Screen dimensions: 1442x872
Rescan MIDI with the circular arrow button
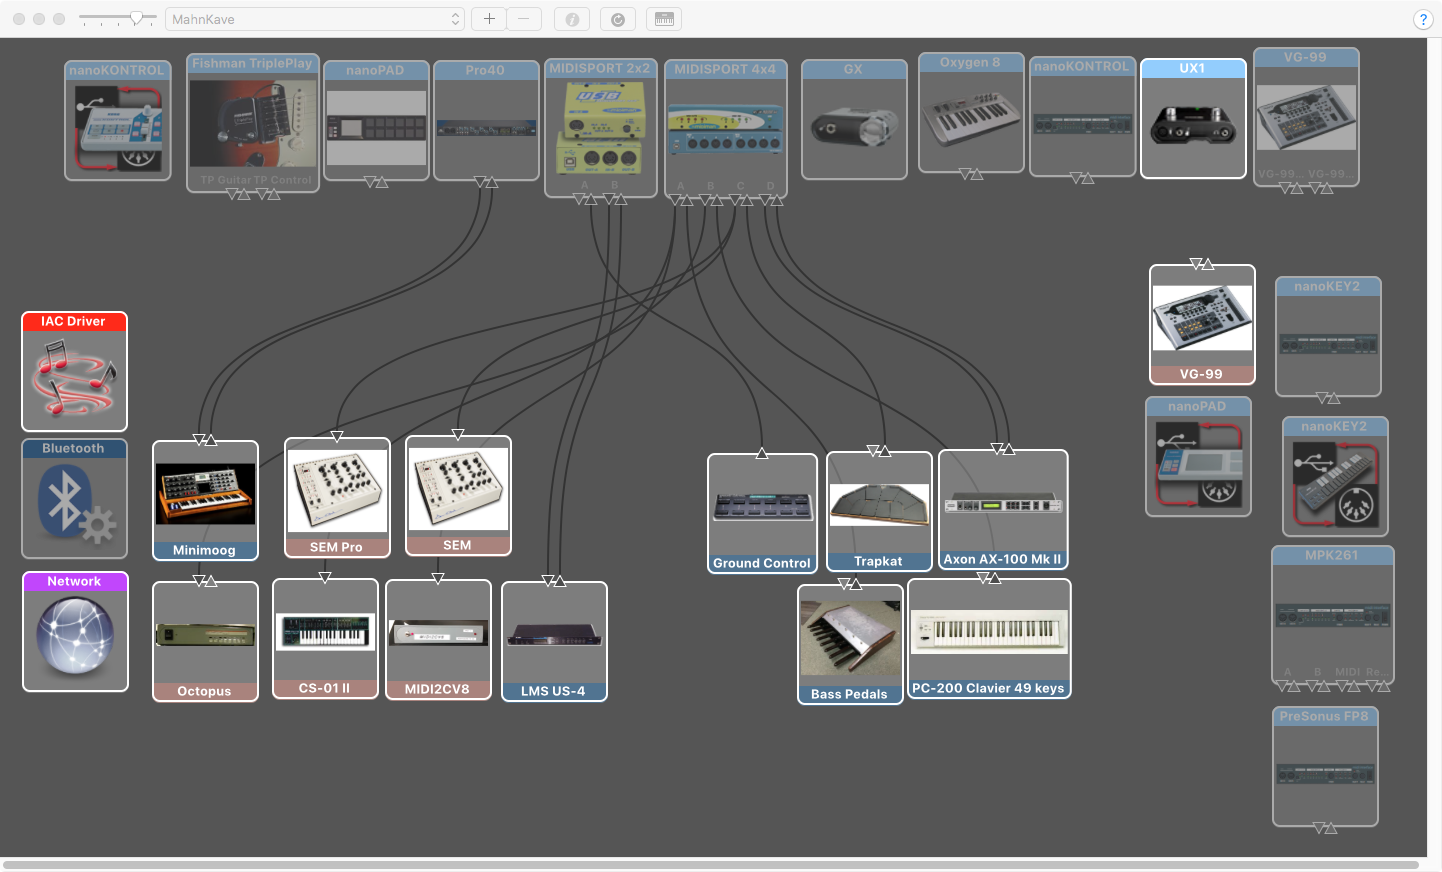(618, 19)
